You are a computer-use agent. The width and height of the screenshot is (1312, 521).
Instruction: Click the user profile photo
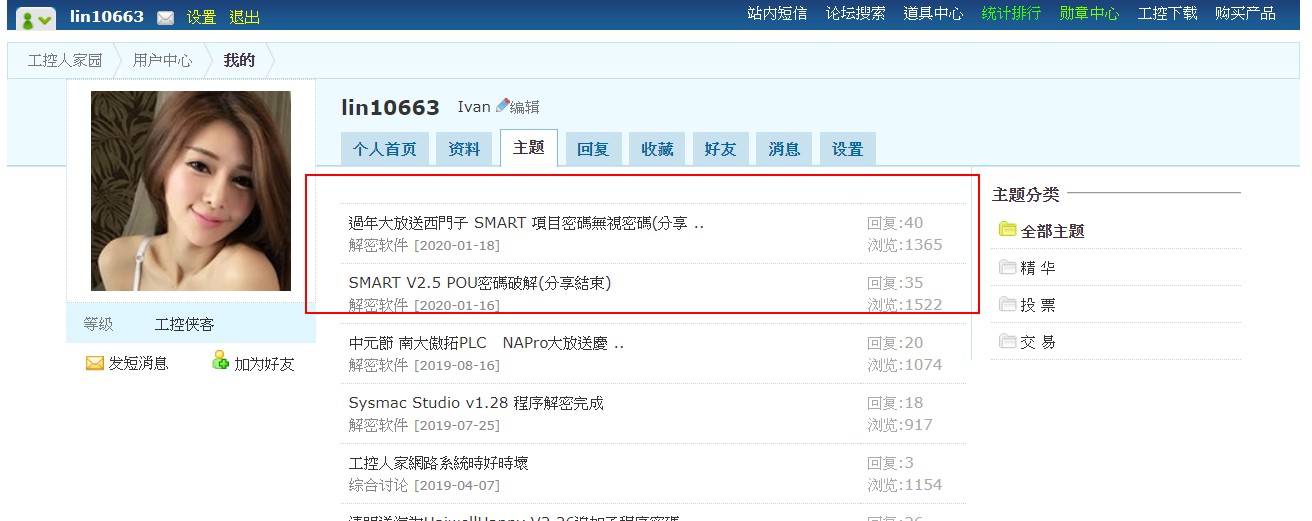(x=191, y=191)
